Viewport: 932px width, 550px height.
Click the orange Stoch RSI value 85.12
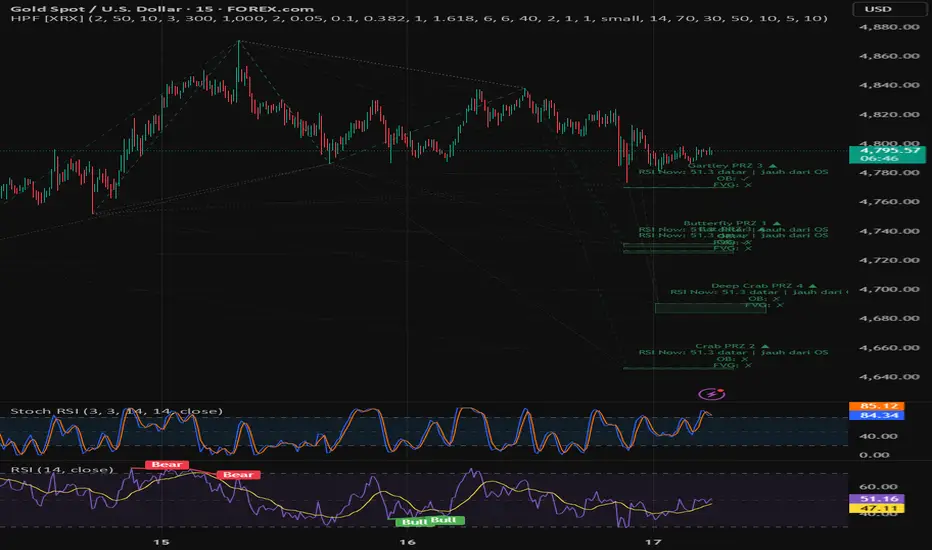pos(877,406)
